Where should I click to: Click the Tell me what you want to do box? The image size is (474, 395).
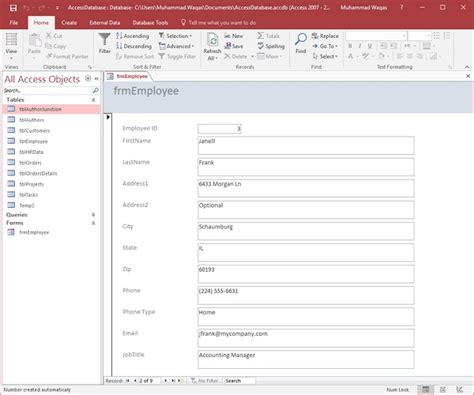218,23
